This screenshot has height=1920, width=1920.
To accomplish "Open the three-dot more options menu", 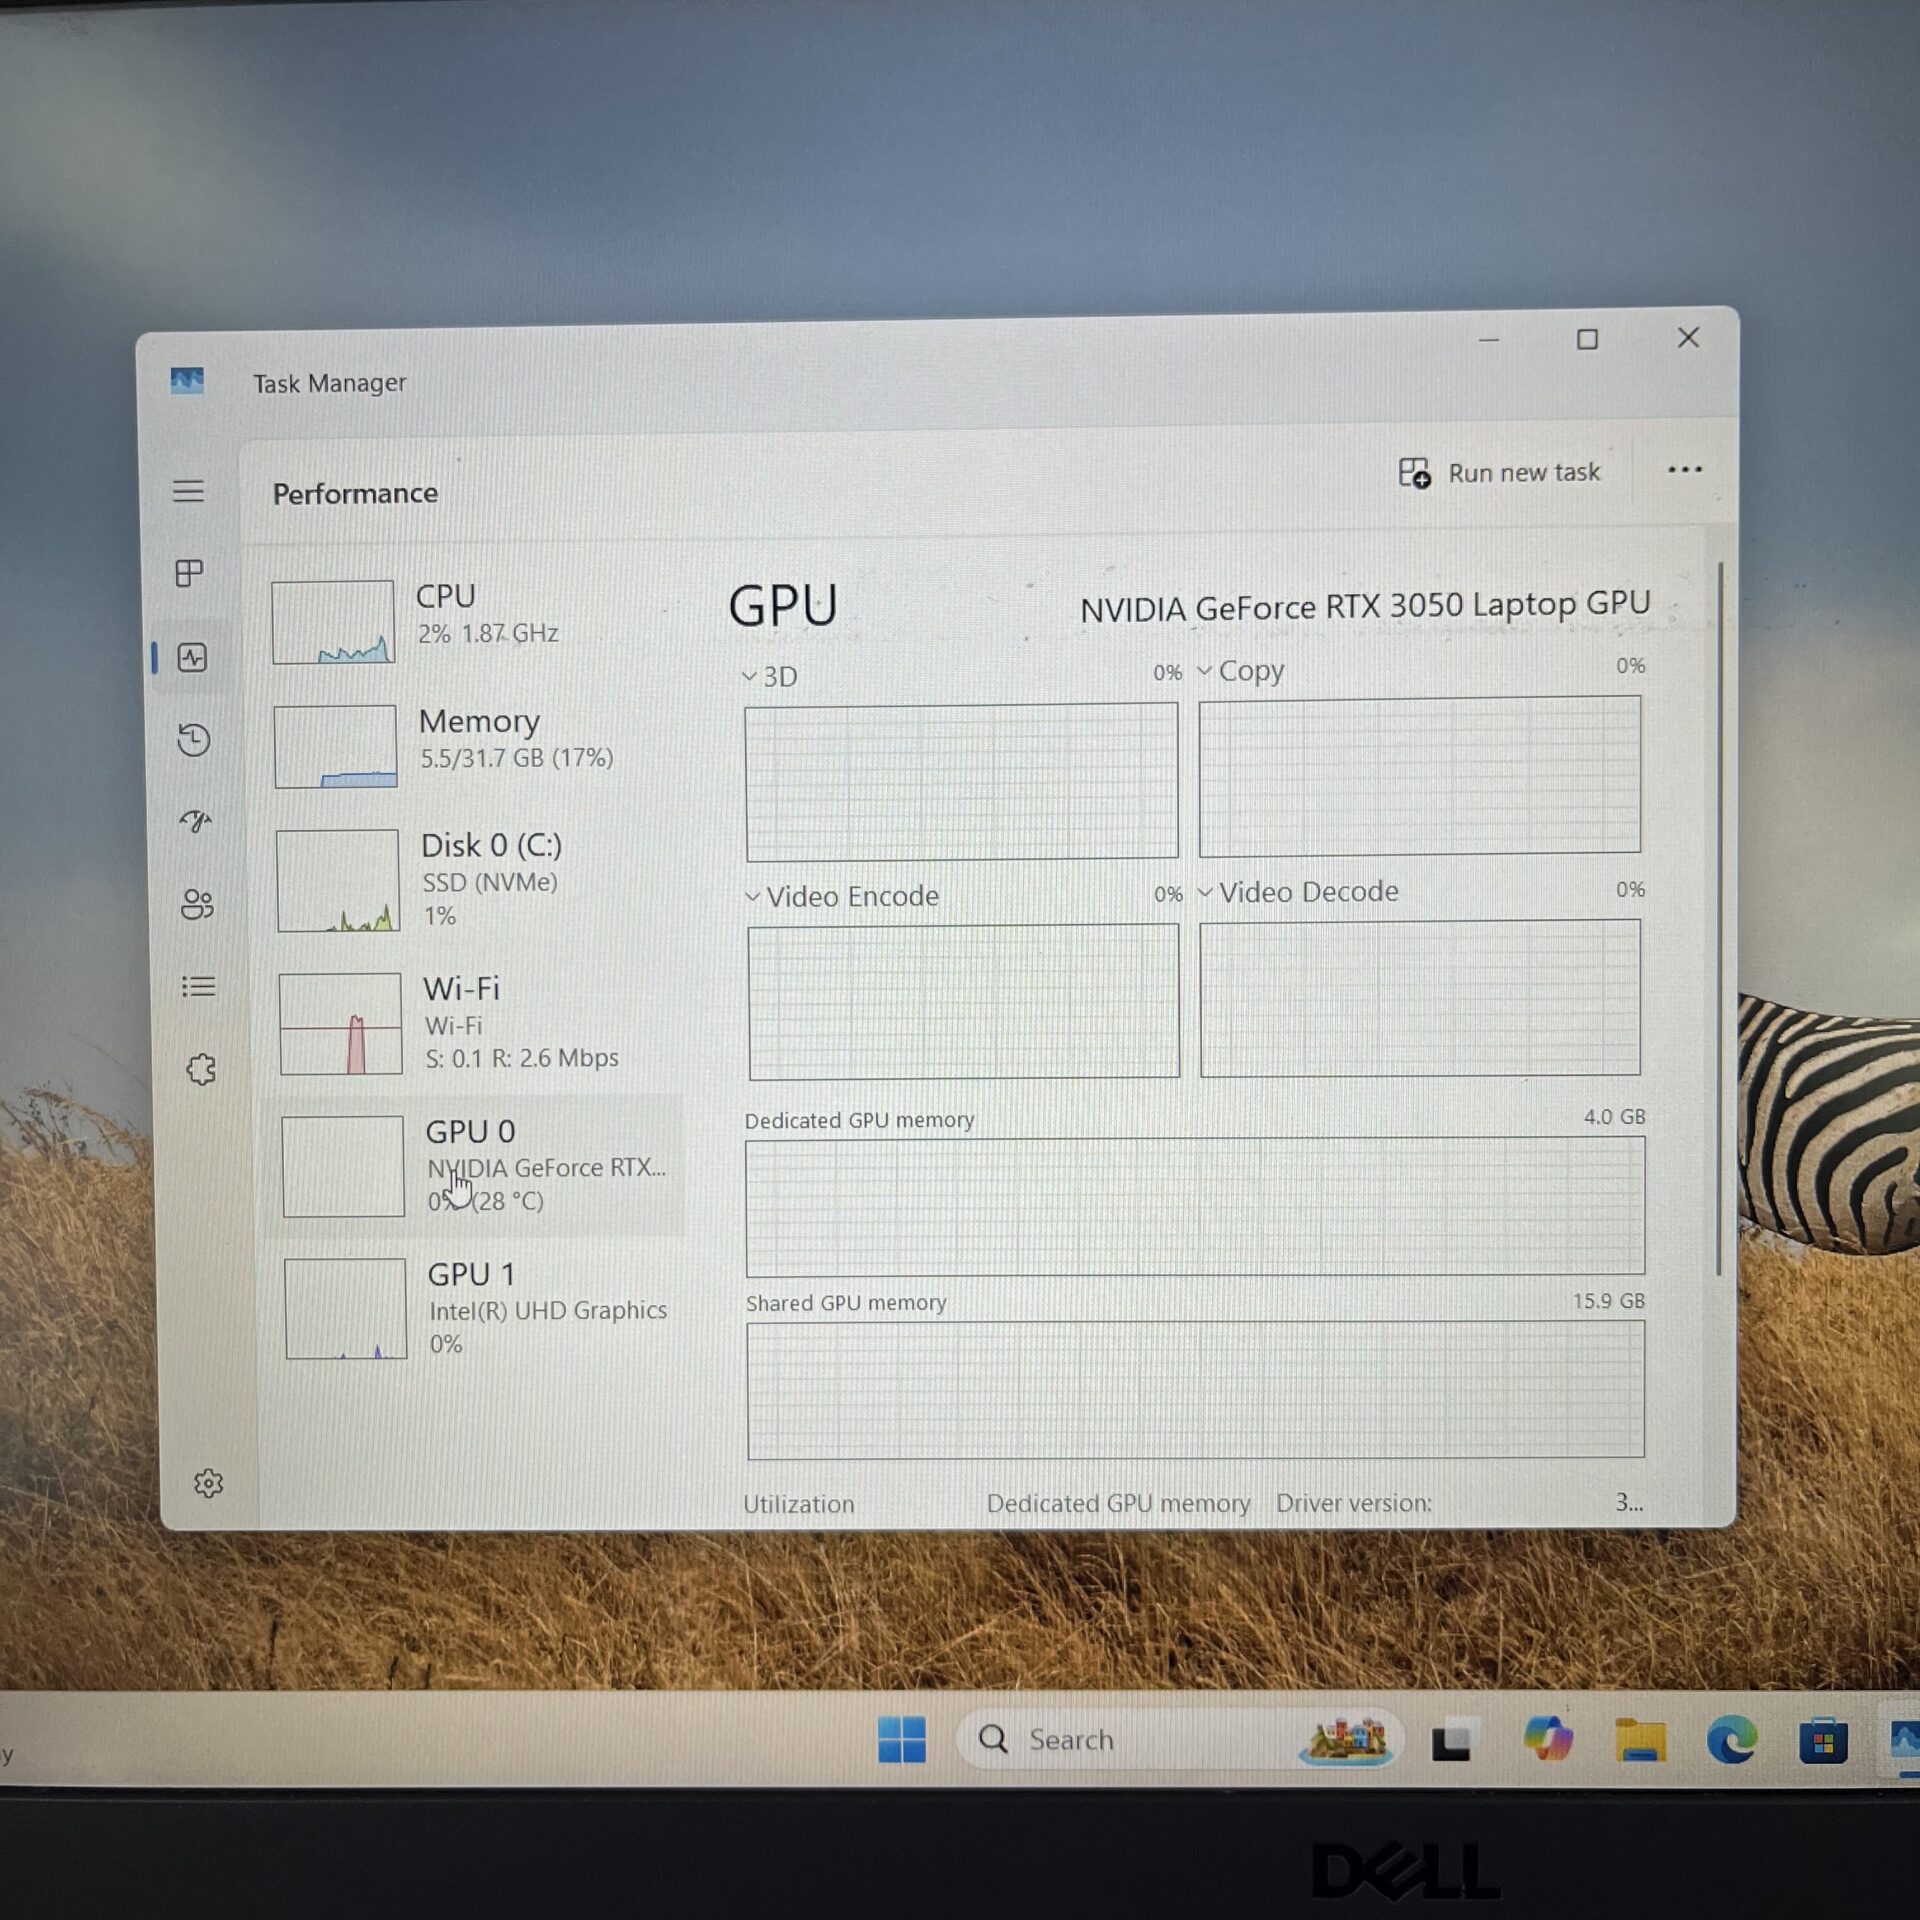I will (x=1684, y=470).
